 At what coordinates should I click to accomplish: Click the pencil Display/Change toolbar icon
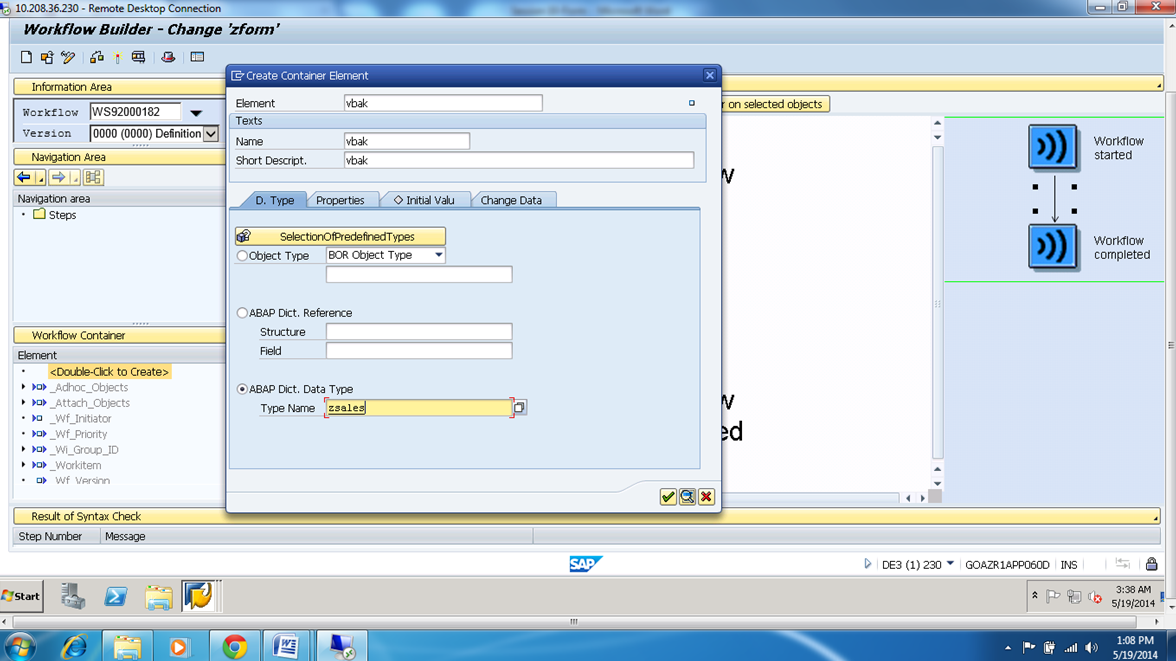(66, 57)
